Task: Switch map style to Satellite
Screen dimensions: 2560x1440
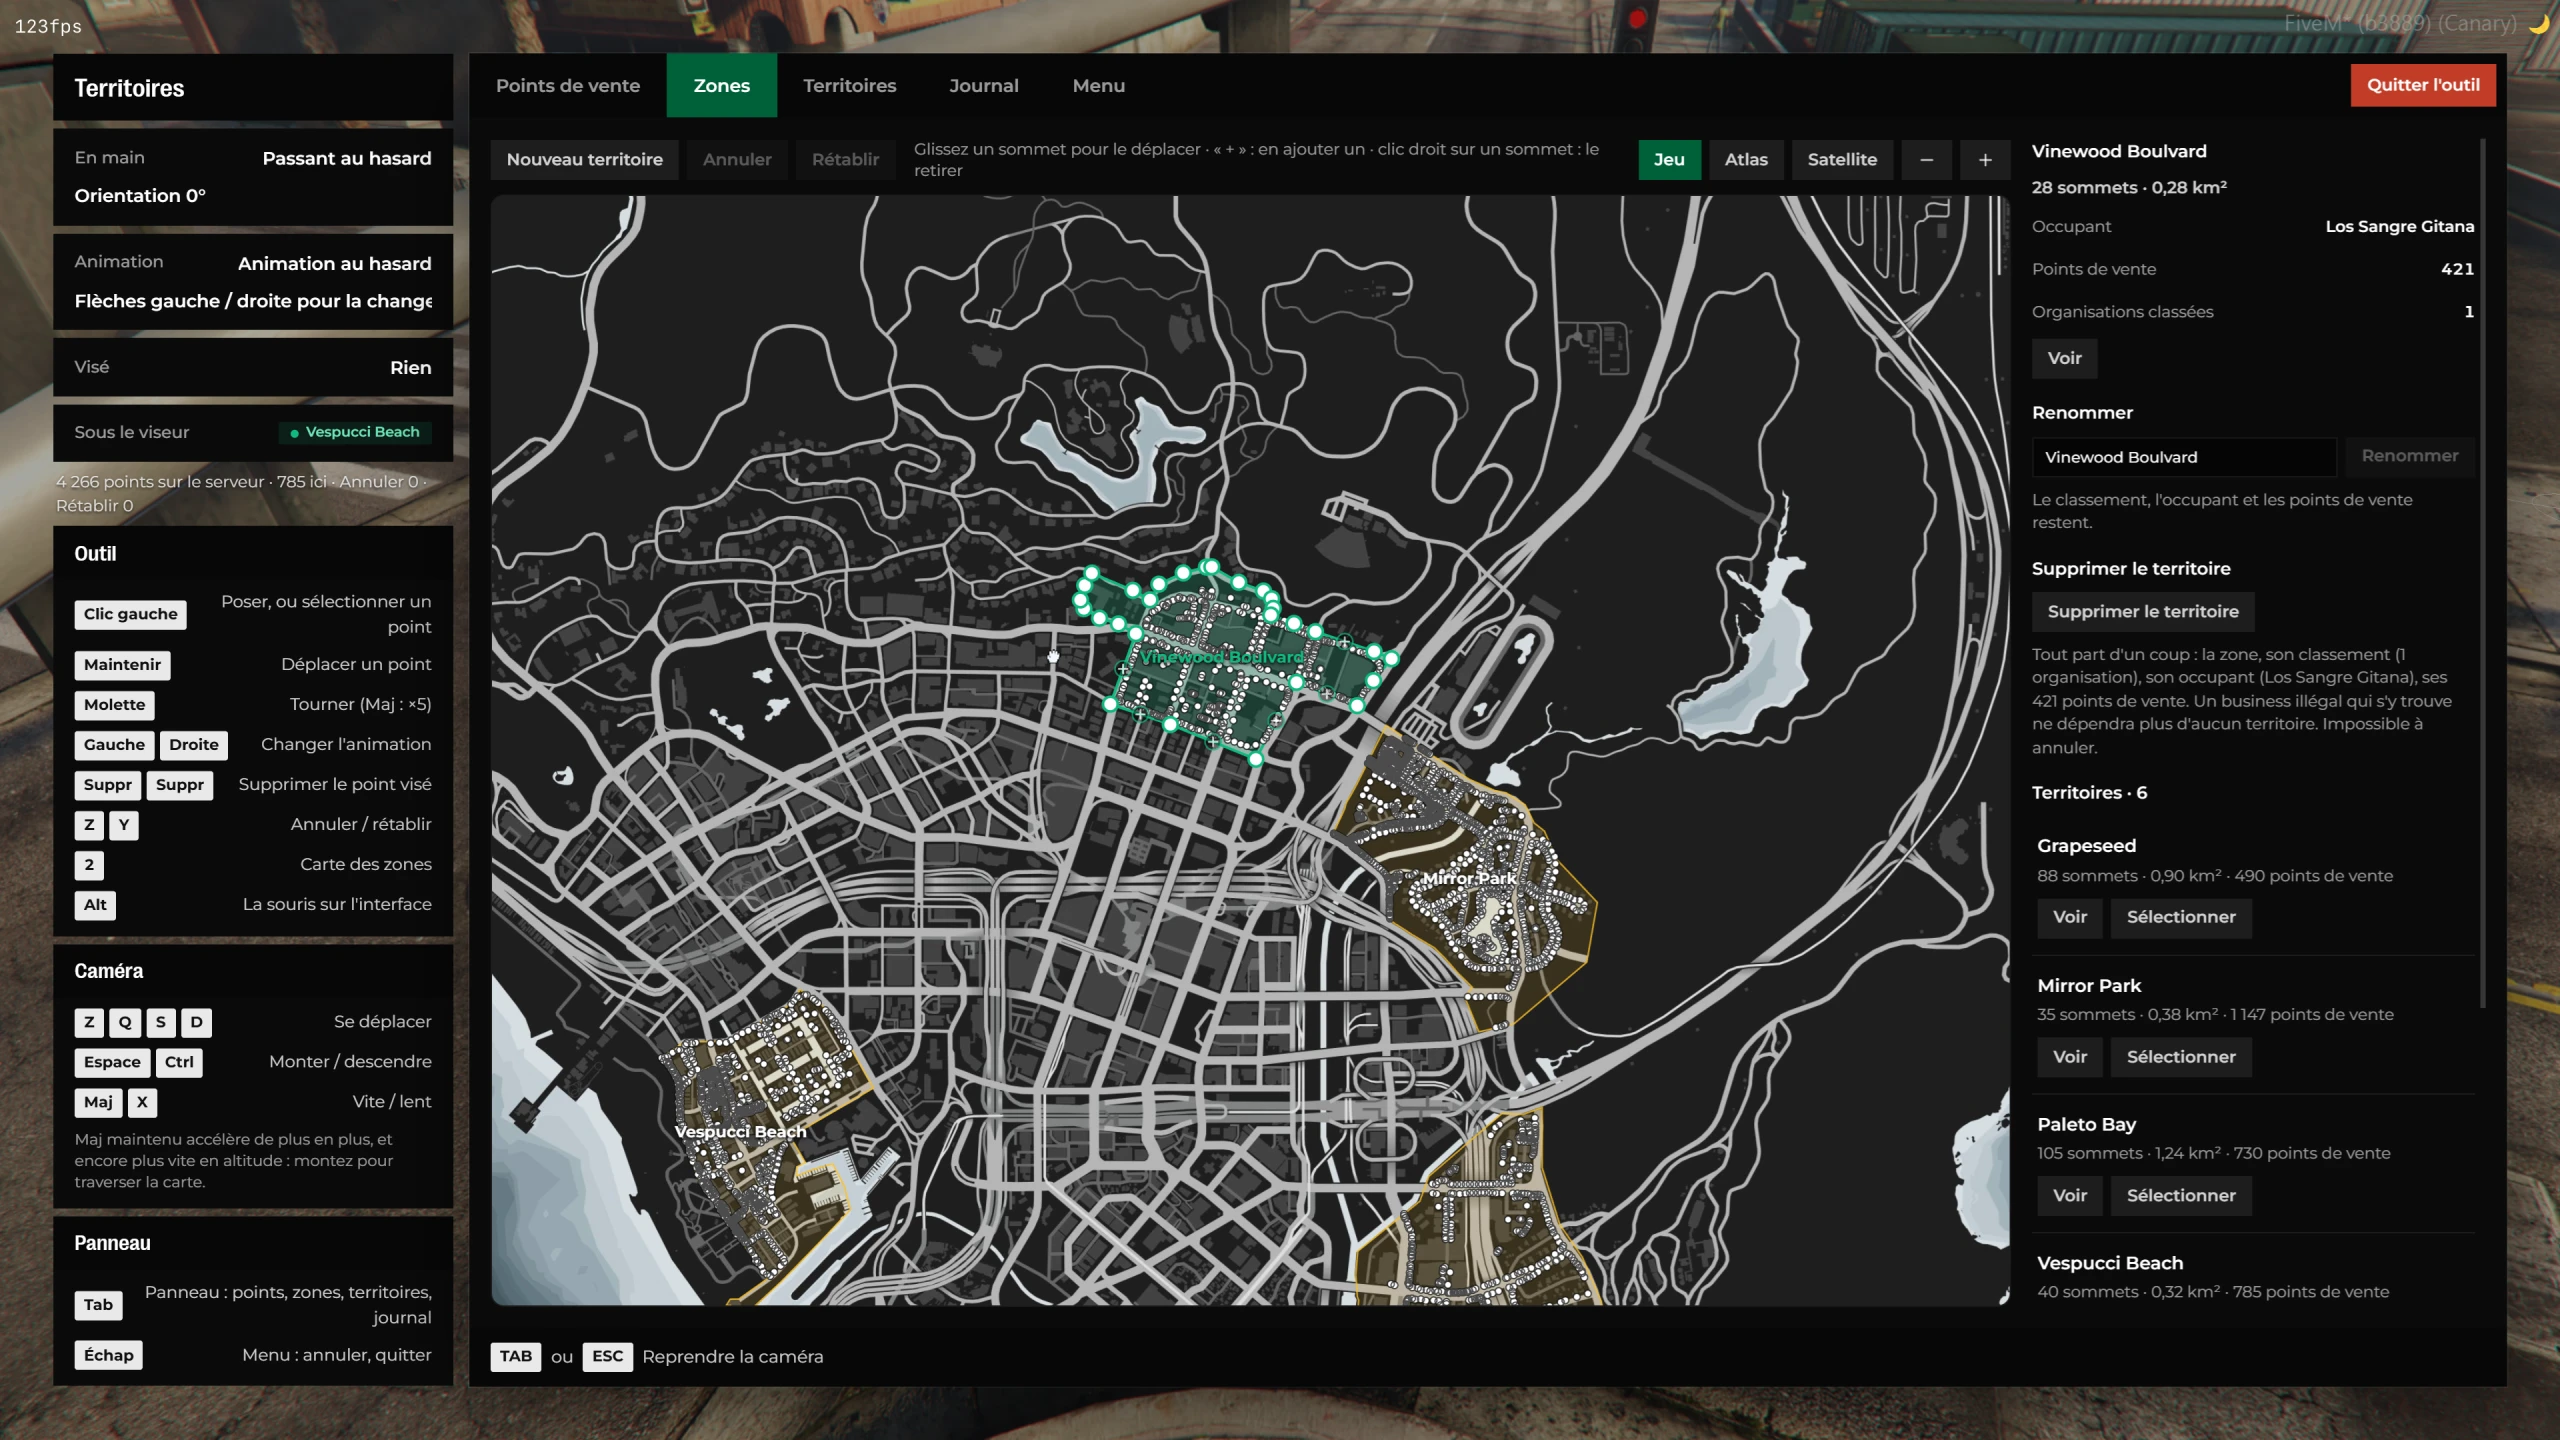Action: [1842, 160]
